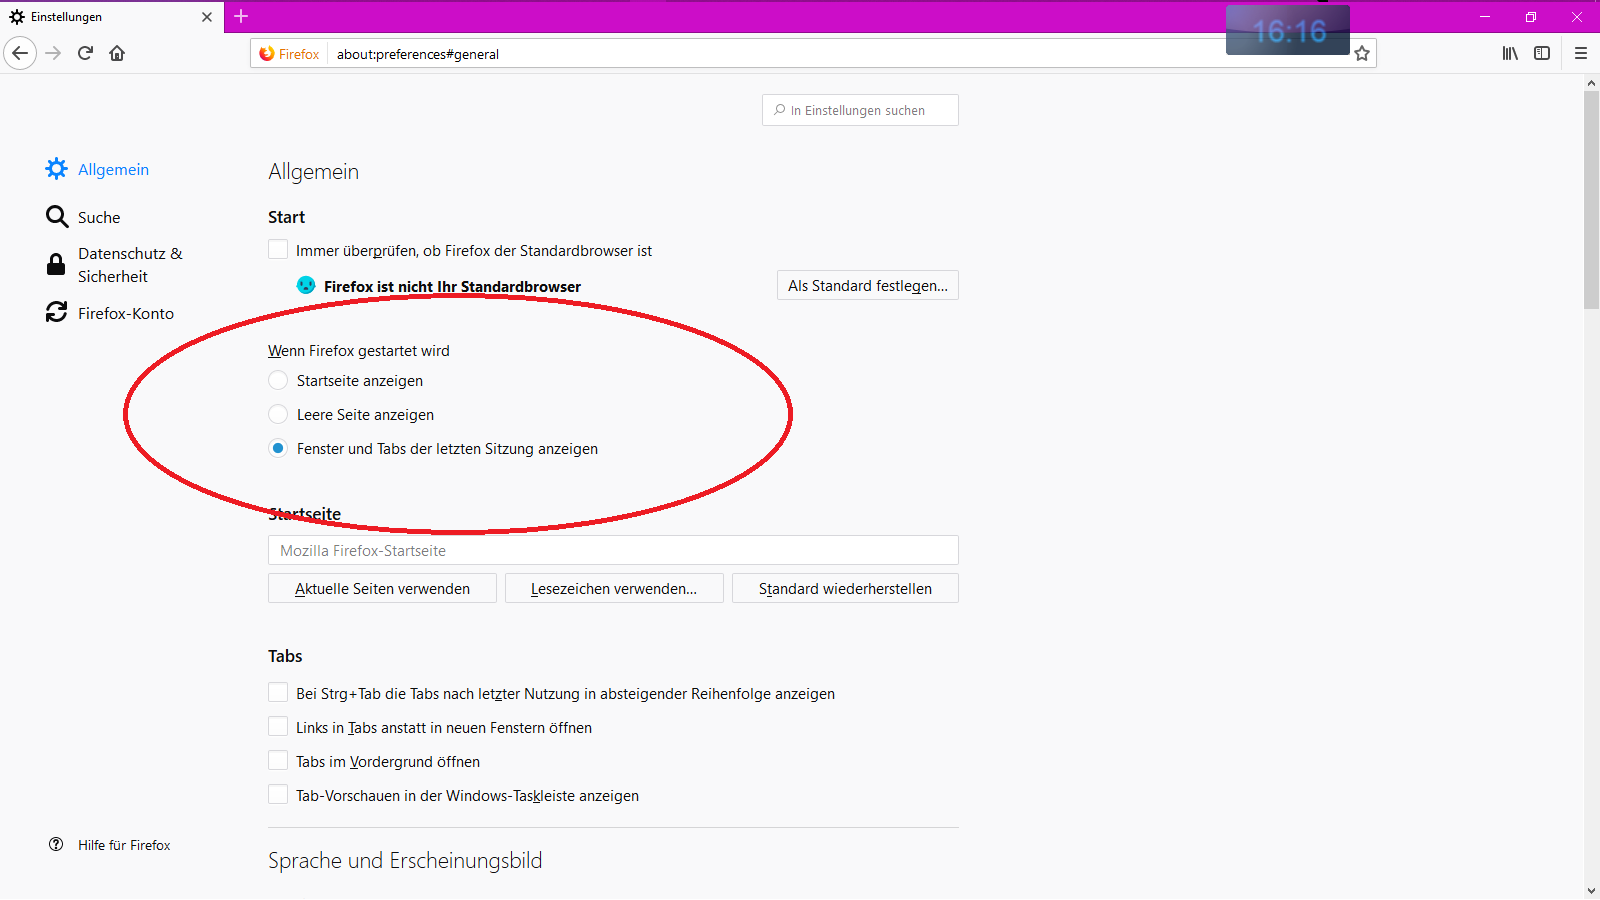The width and height of the screenshot is (1600, 900).
Task: Select the Startseite anzeigen radio option
Action: (x=278, y=380)
